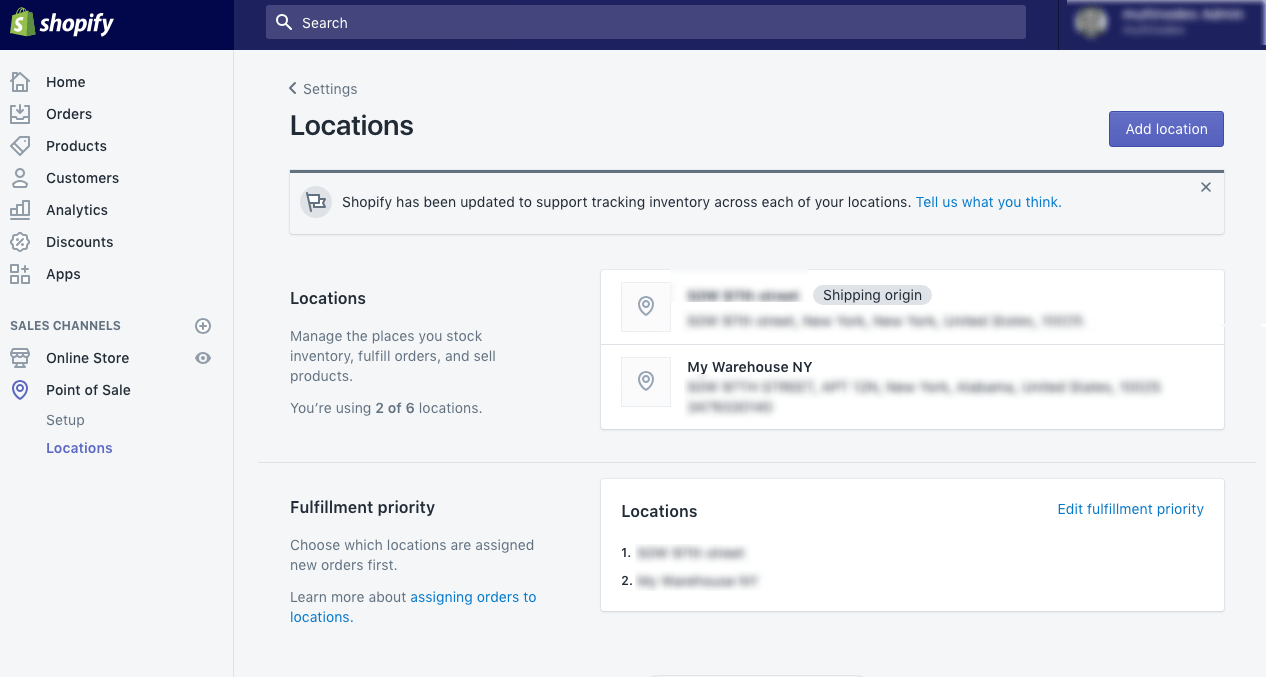Dismiss the inventory tracking notification banner

pyautogui.click(x=1205, y=186)
